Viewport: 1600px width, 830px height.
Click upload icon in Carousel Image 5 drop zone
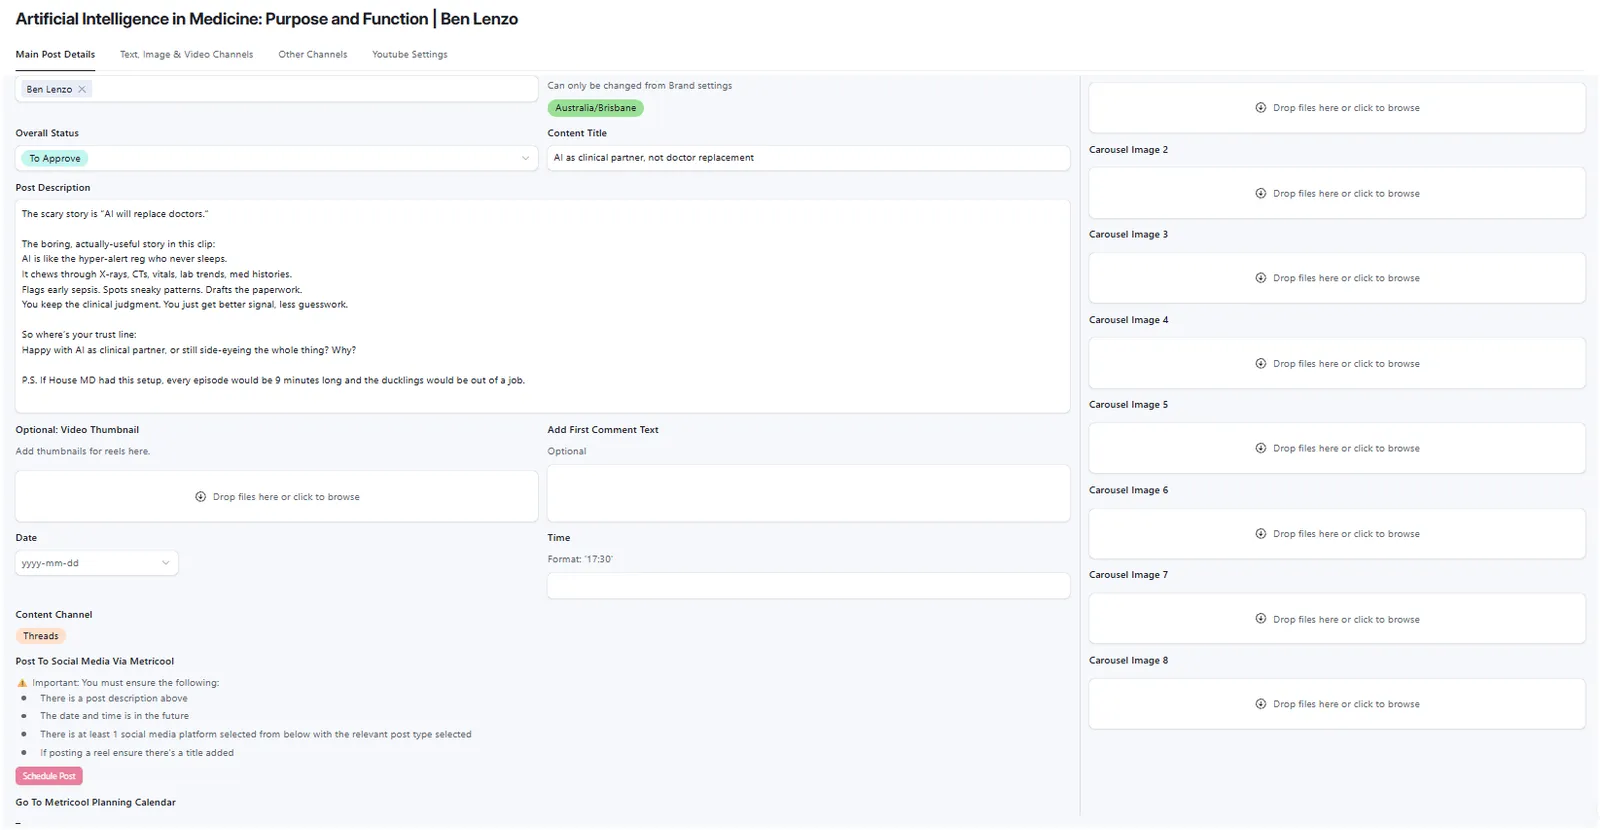tap(1261, 448)
